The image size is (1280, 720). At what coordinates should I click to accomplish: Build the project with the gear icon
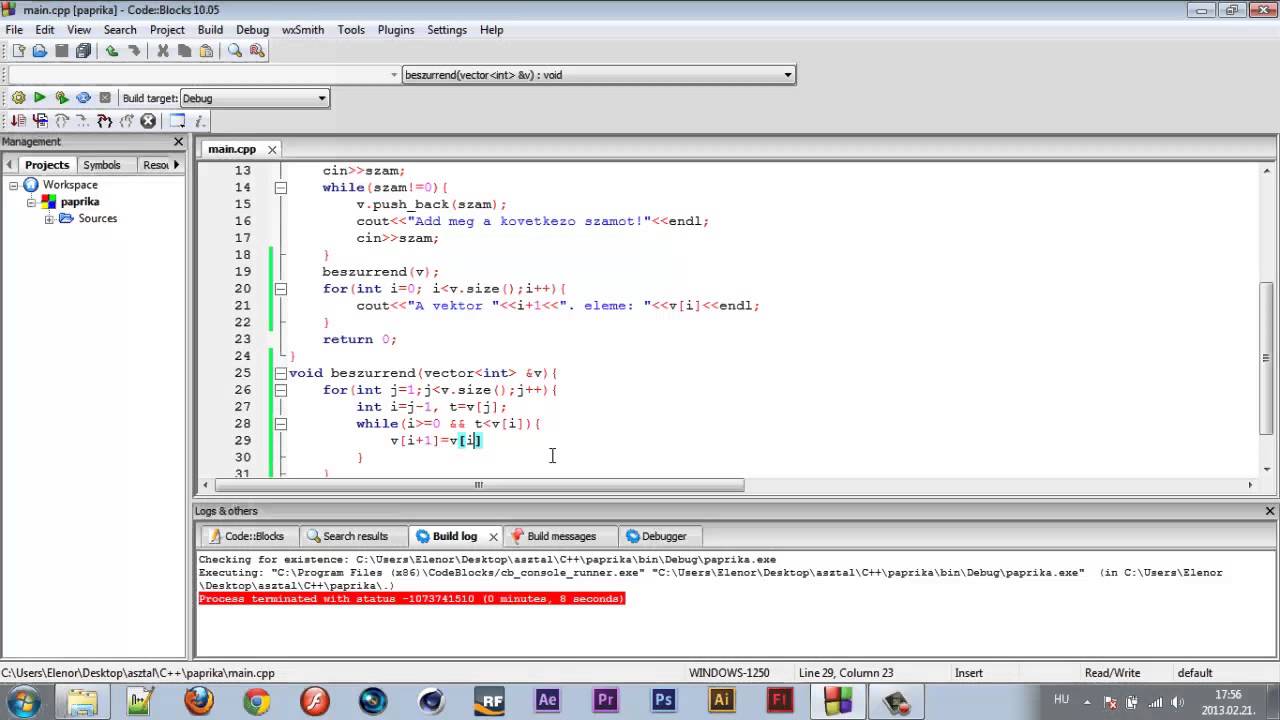coord(18,98)
